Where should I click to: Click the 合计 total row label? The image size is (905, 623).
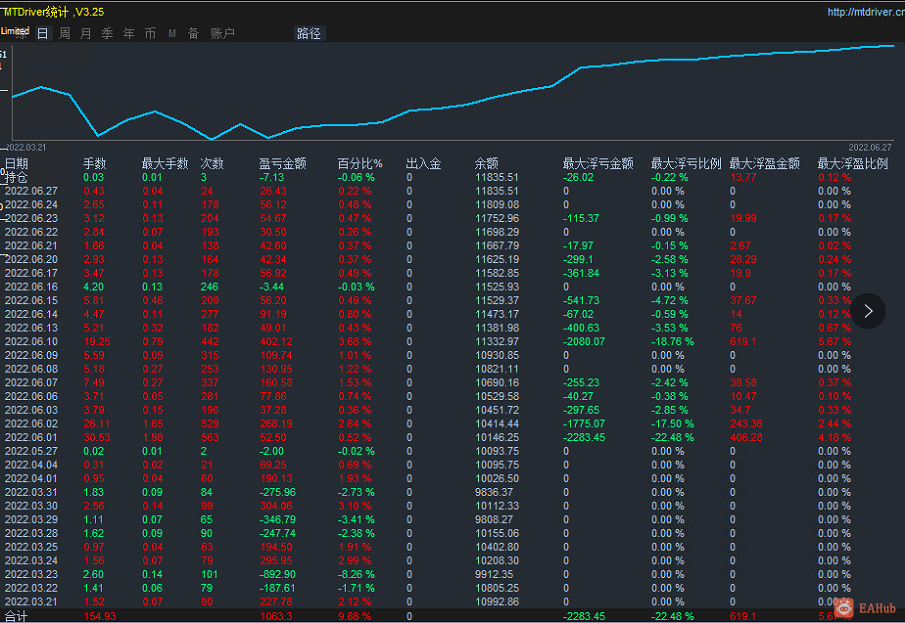[16, 617]
